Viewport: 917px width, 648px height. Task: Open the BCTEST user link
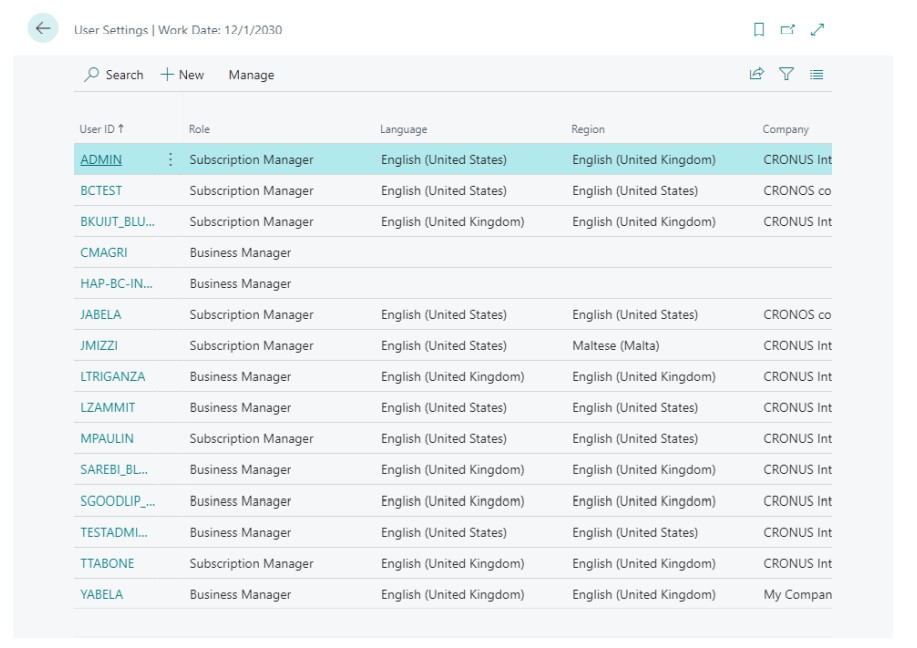(101, 191)
